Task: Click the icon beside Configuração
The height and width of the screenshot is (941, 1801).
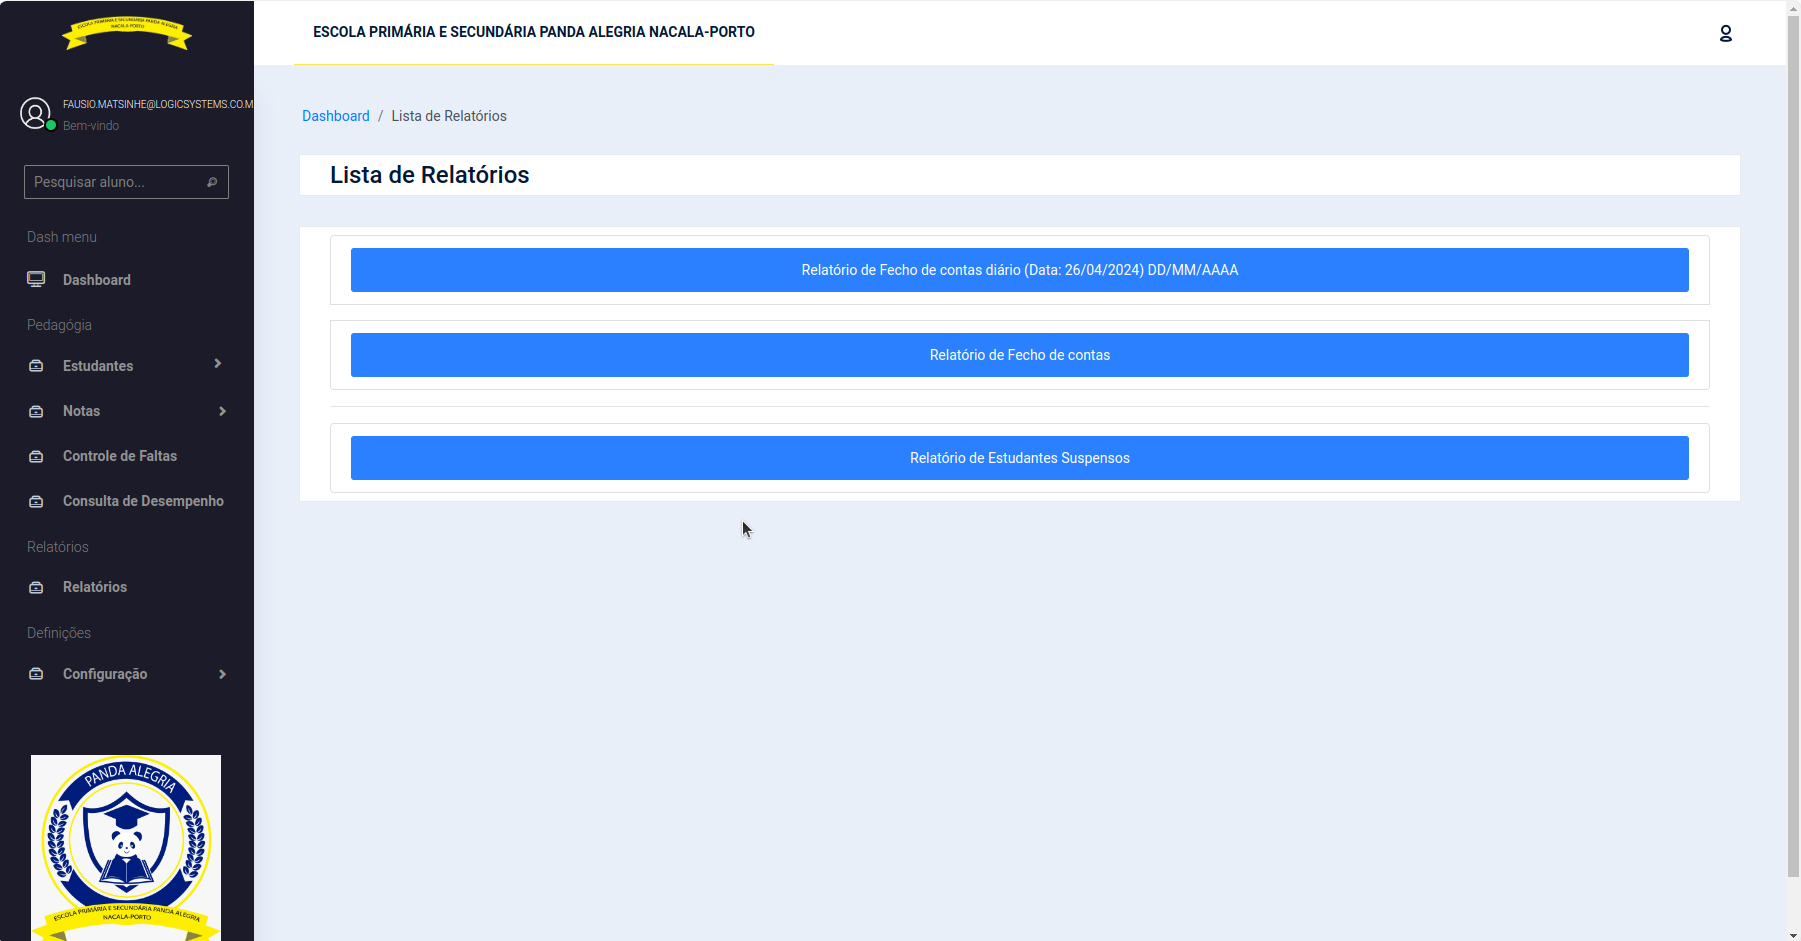Action: 36,674
